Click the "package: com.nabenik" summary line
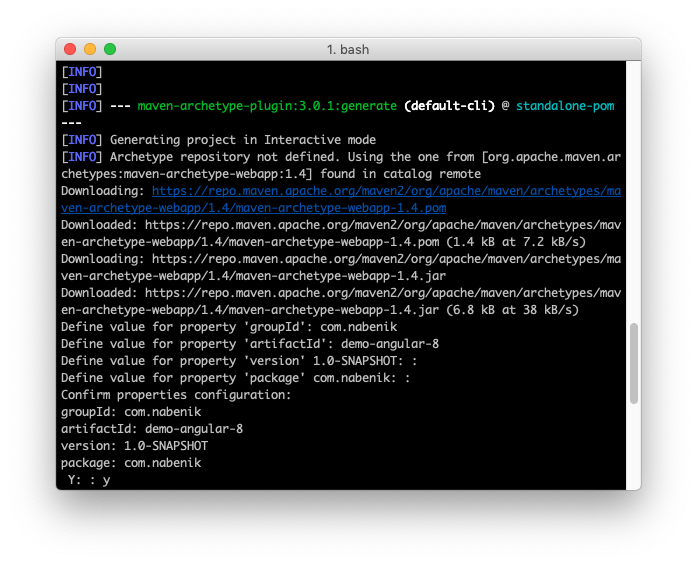The image size is (697, 564). 131,463
